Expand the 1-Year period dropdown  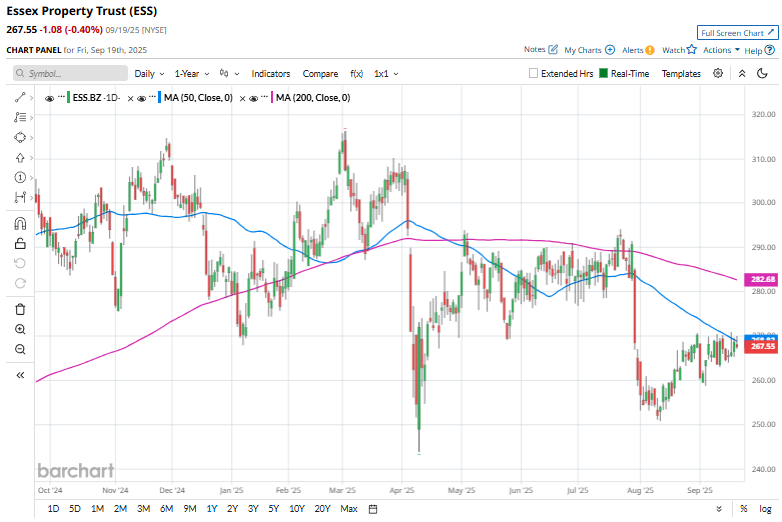[192, 74]
